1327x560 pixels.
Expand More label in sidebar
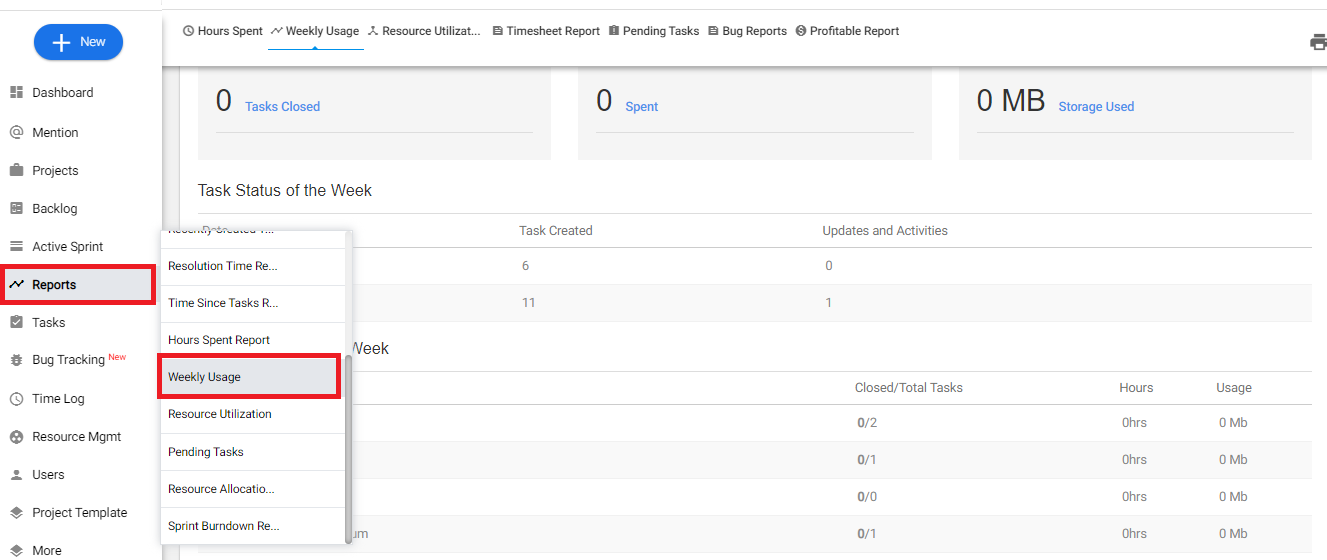[46, 550]
